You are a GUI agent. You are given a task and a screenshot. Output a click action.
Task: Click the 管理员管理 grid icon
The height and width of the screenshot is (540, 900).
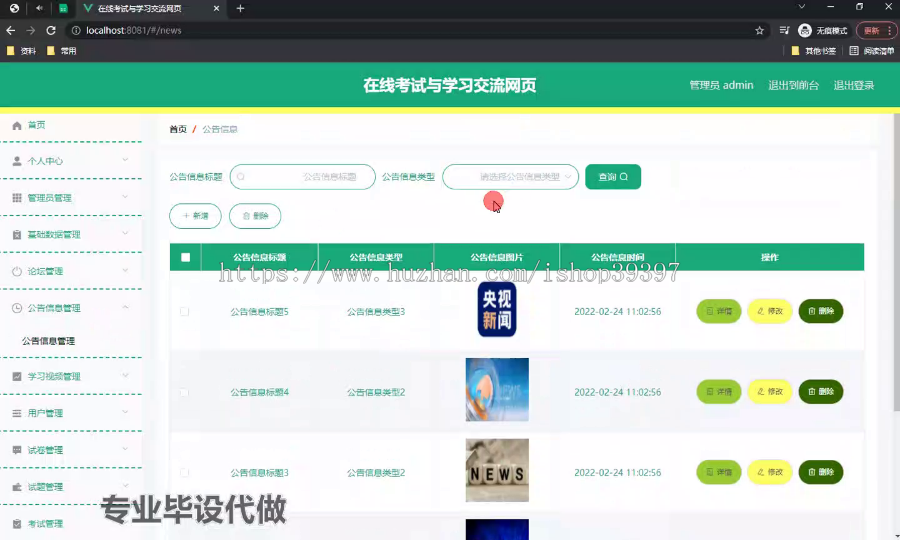click(17, 198)
